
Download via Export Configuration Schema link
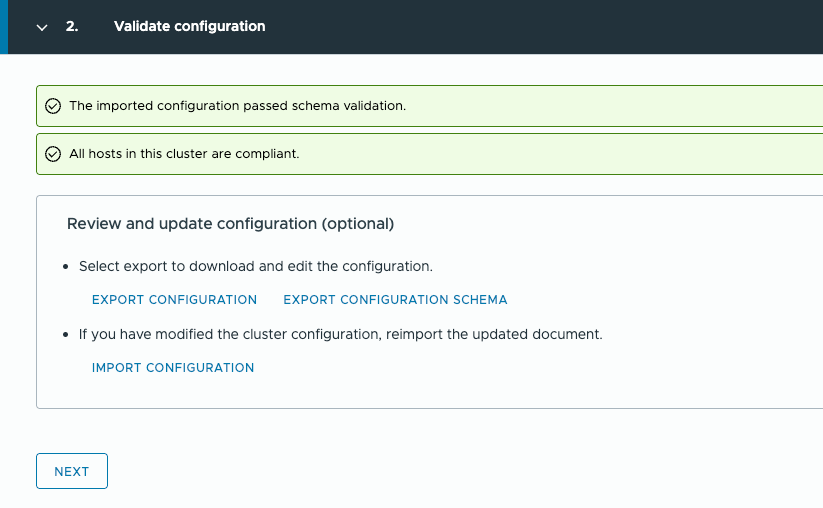click(395, 300)
